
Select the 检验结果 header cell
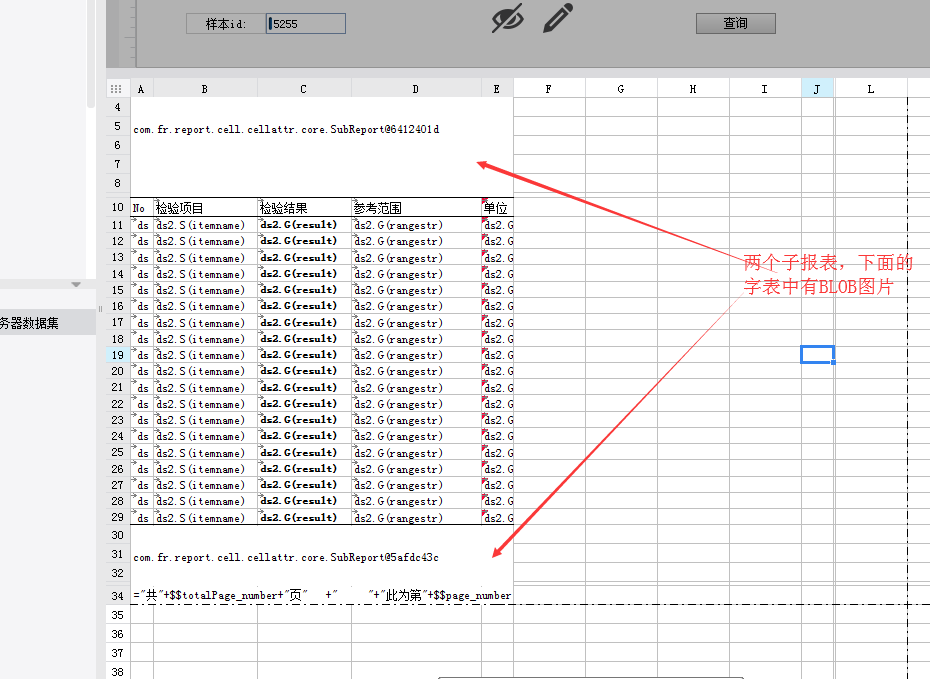(x=304, y=208)
